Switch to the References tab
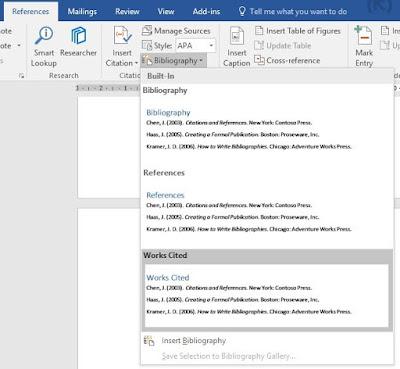The width and height of the screenshot is (400, 369). pos(31,11)
